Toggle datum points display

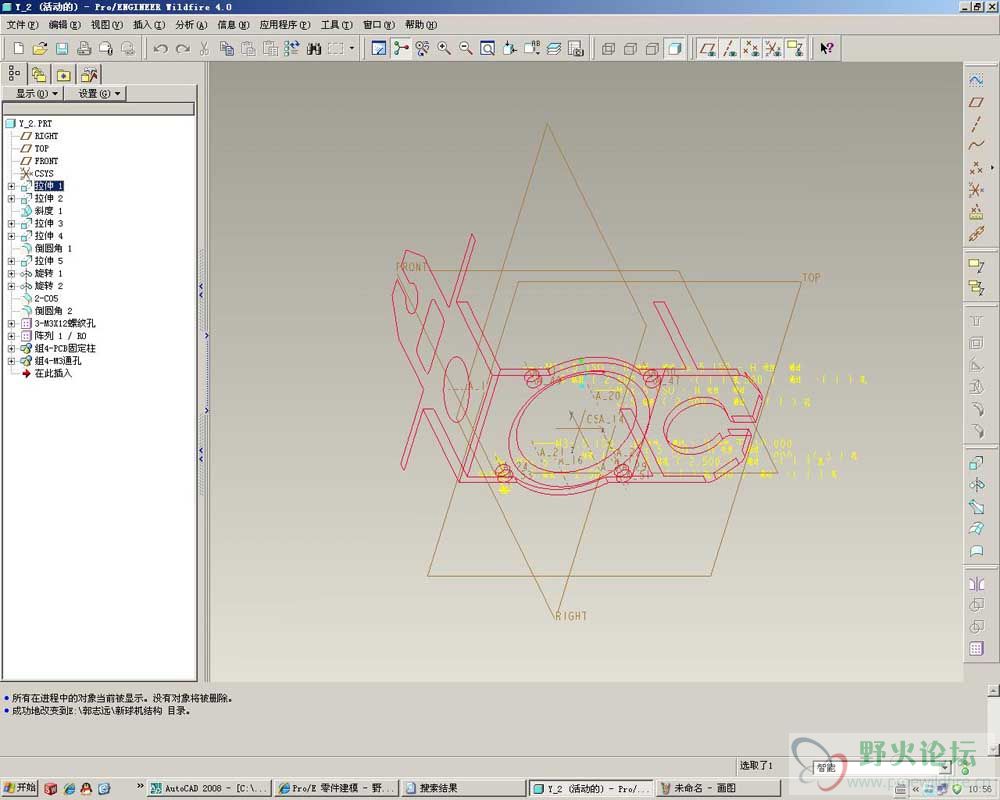point(751,48)
